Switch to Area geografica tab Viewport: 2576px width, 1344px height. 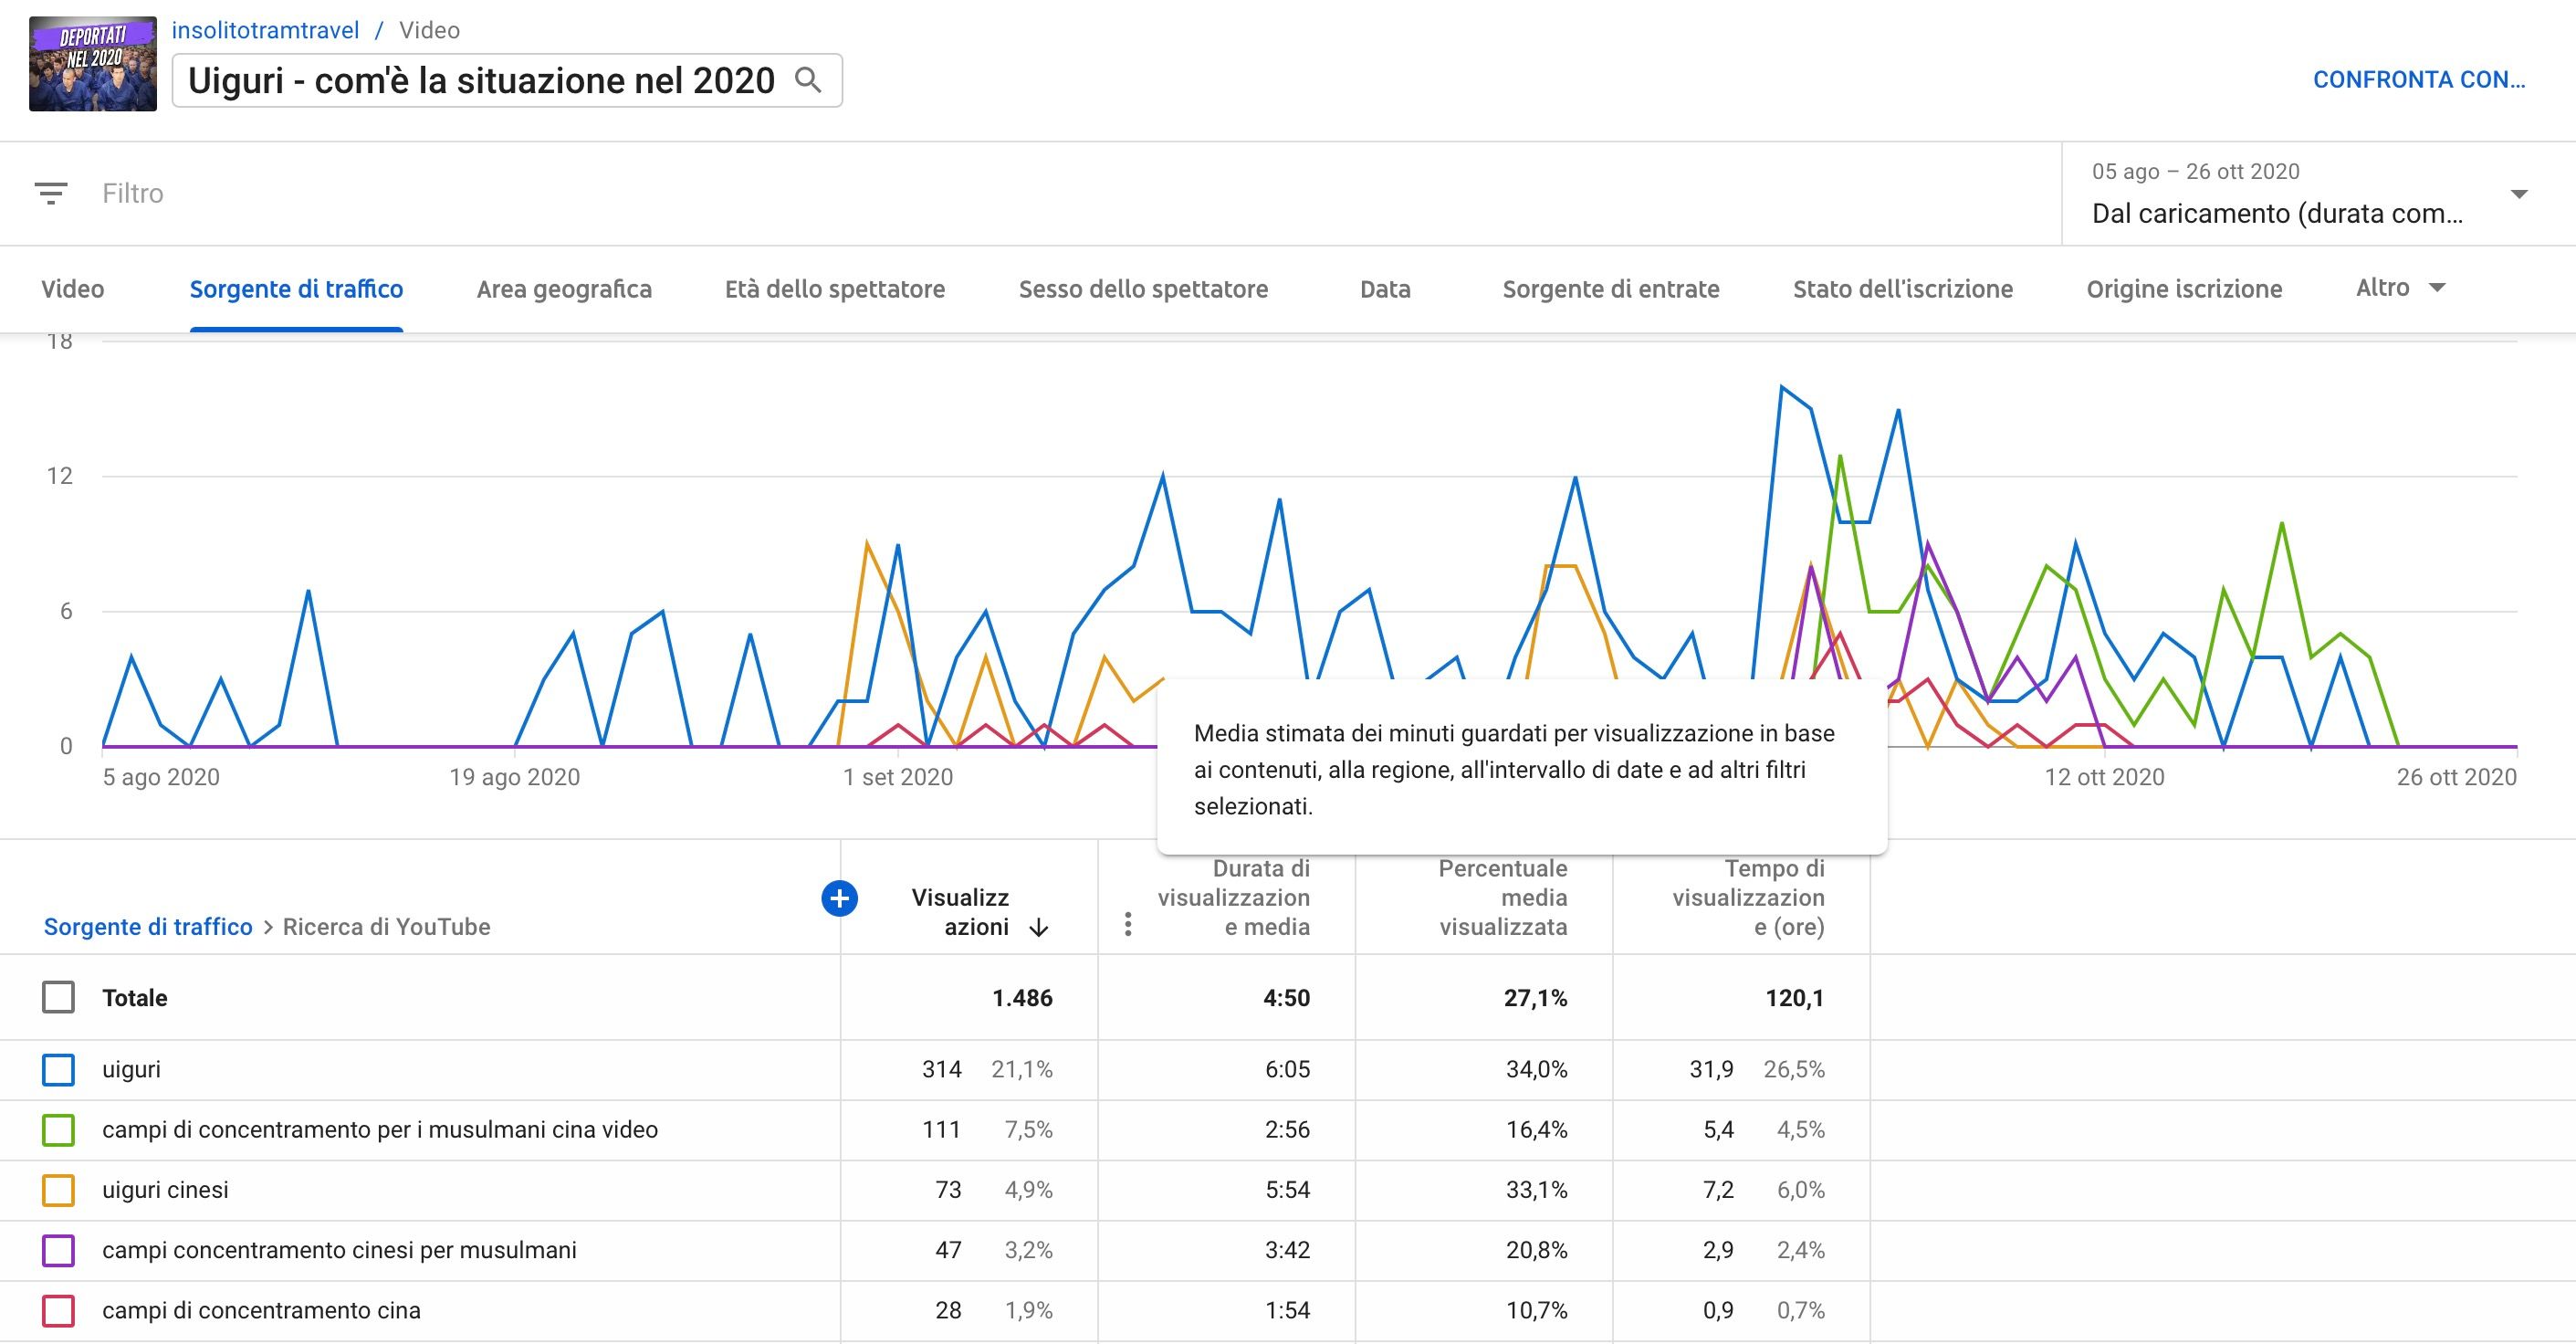[564, 289]
